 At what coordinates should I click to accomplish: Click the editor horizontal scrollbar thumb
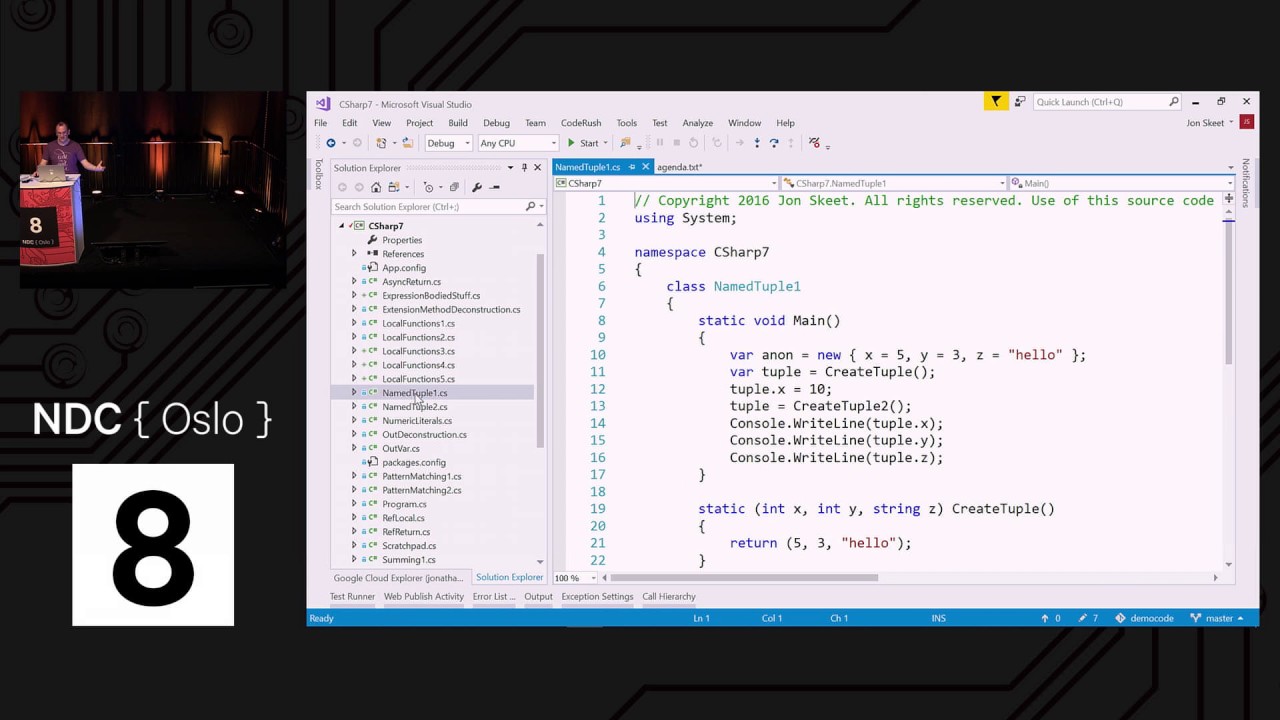pyautogui.click(x=744, y=578)
